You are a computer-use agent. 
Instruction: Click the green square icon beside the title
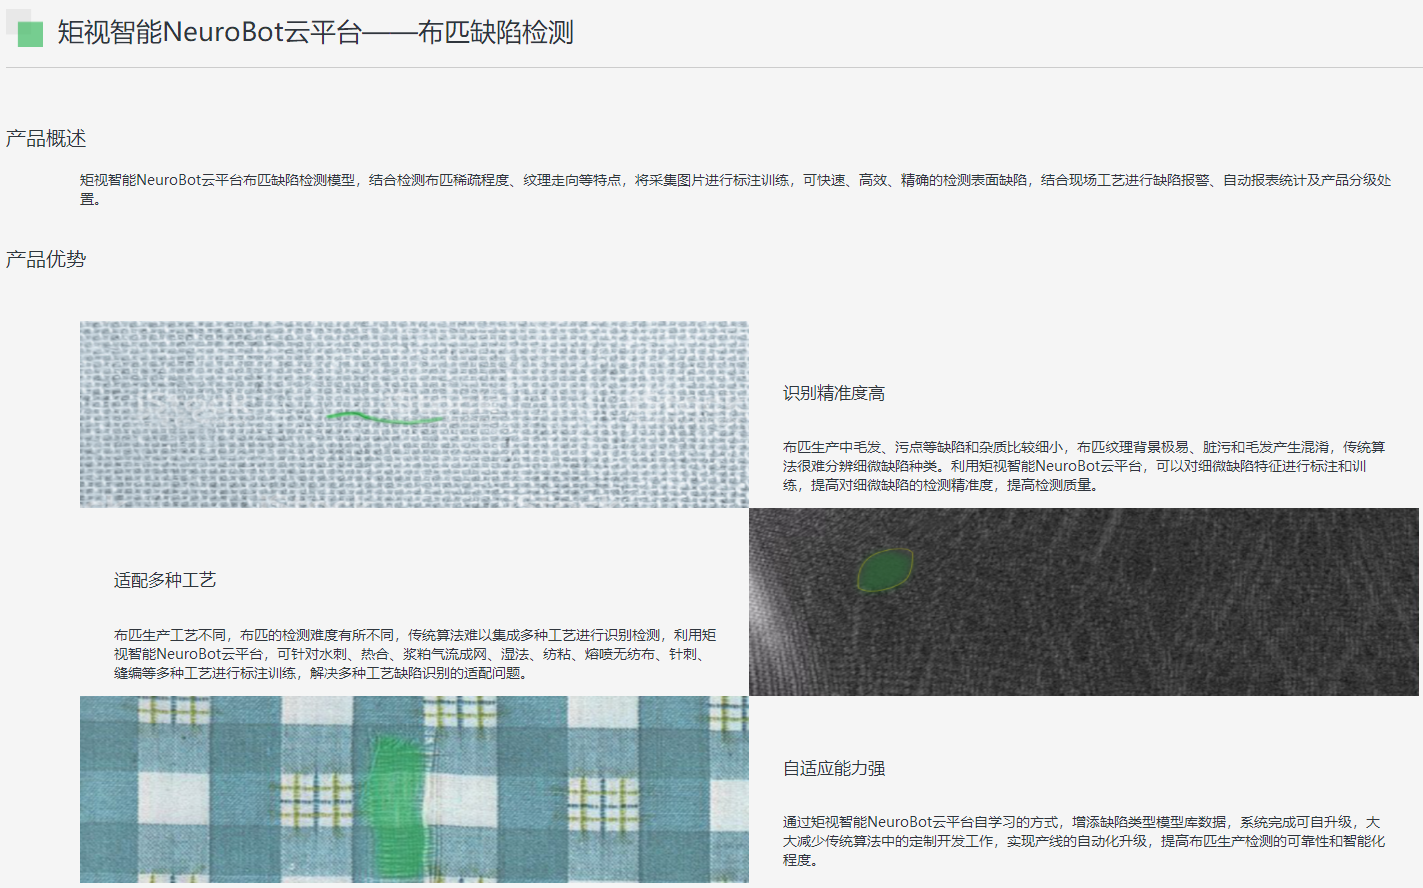point(30,34)
